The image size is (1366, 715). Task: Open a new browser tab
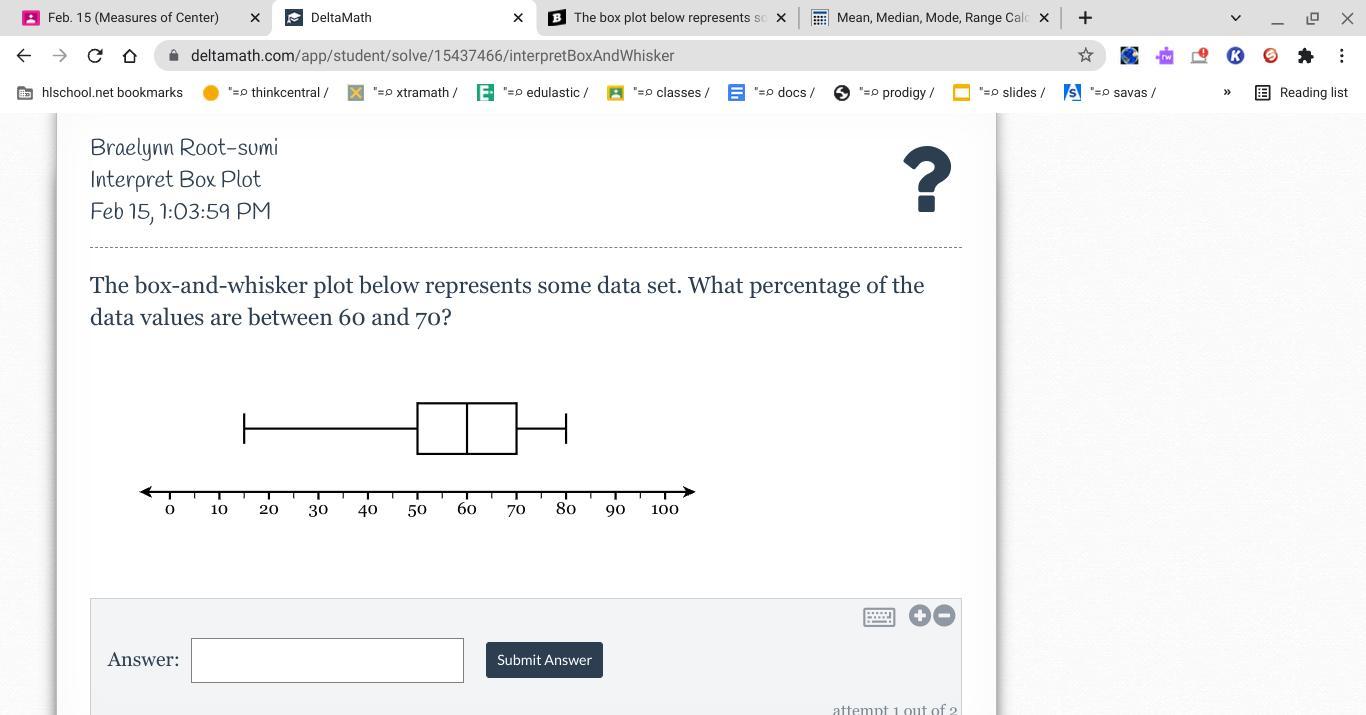coord(1085,18)
